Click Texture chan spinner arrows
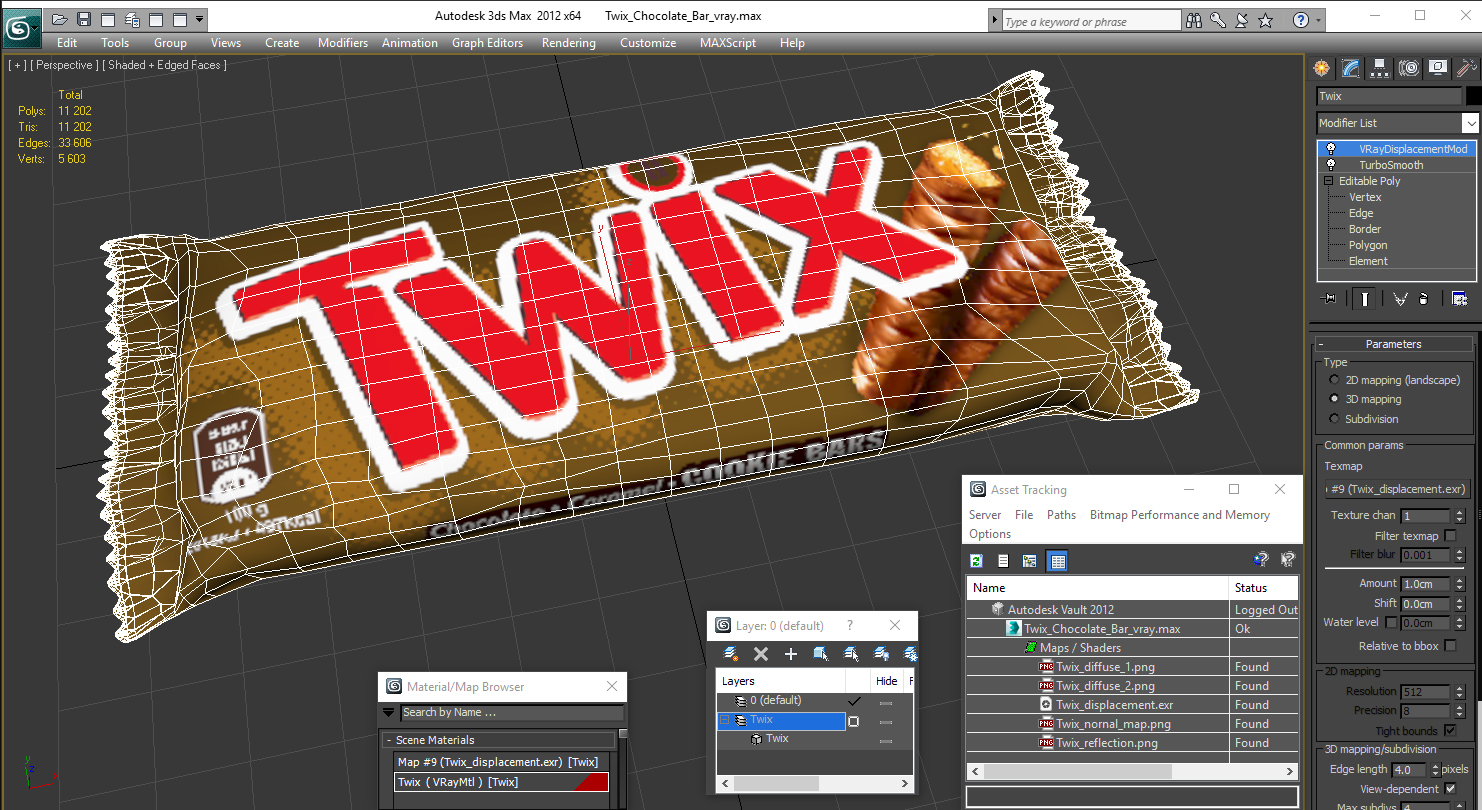The image size is (1482, 810). tap(1460, 516)
